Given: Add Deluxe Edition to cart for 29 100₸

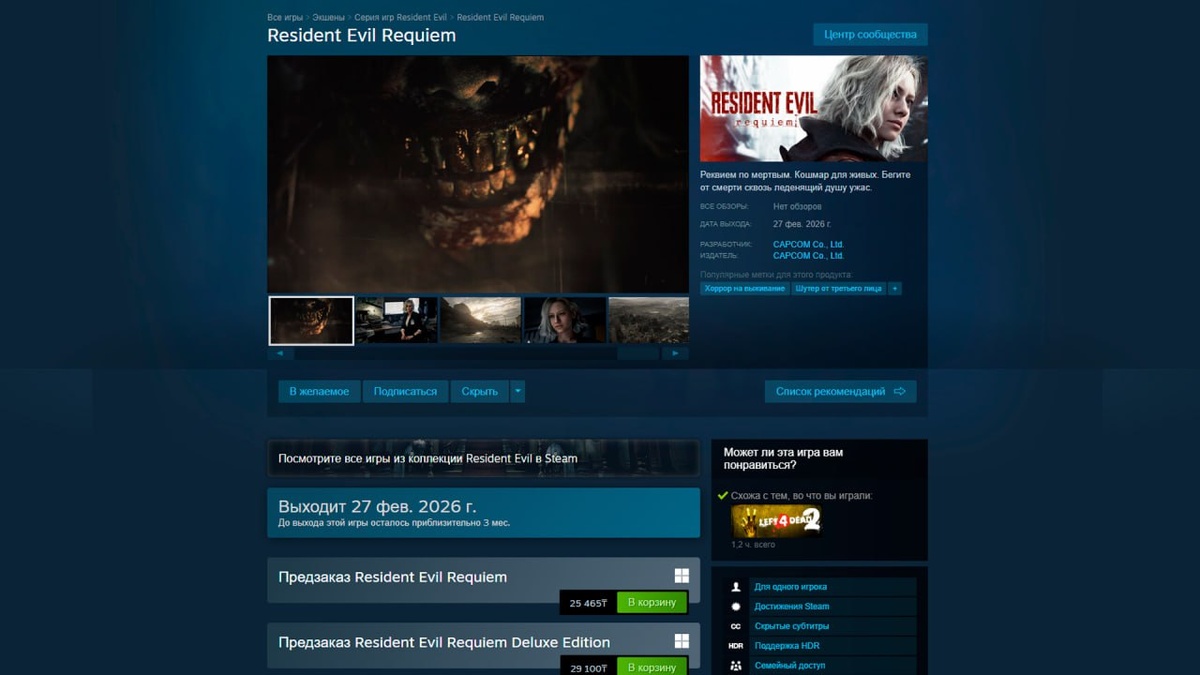Looking at the screenshot, I should click(652, 667).
